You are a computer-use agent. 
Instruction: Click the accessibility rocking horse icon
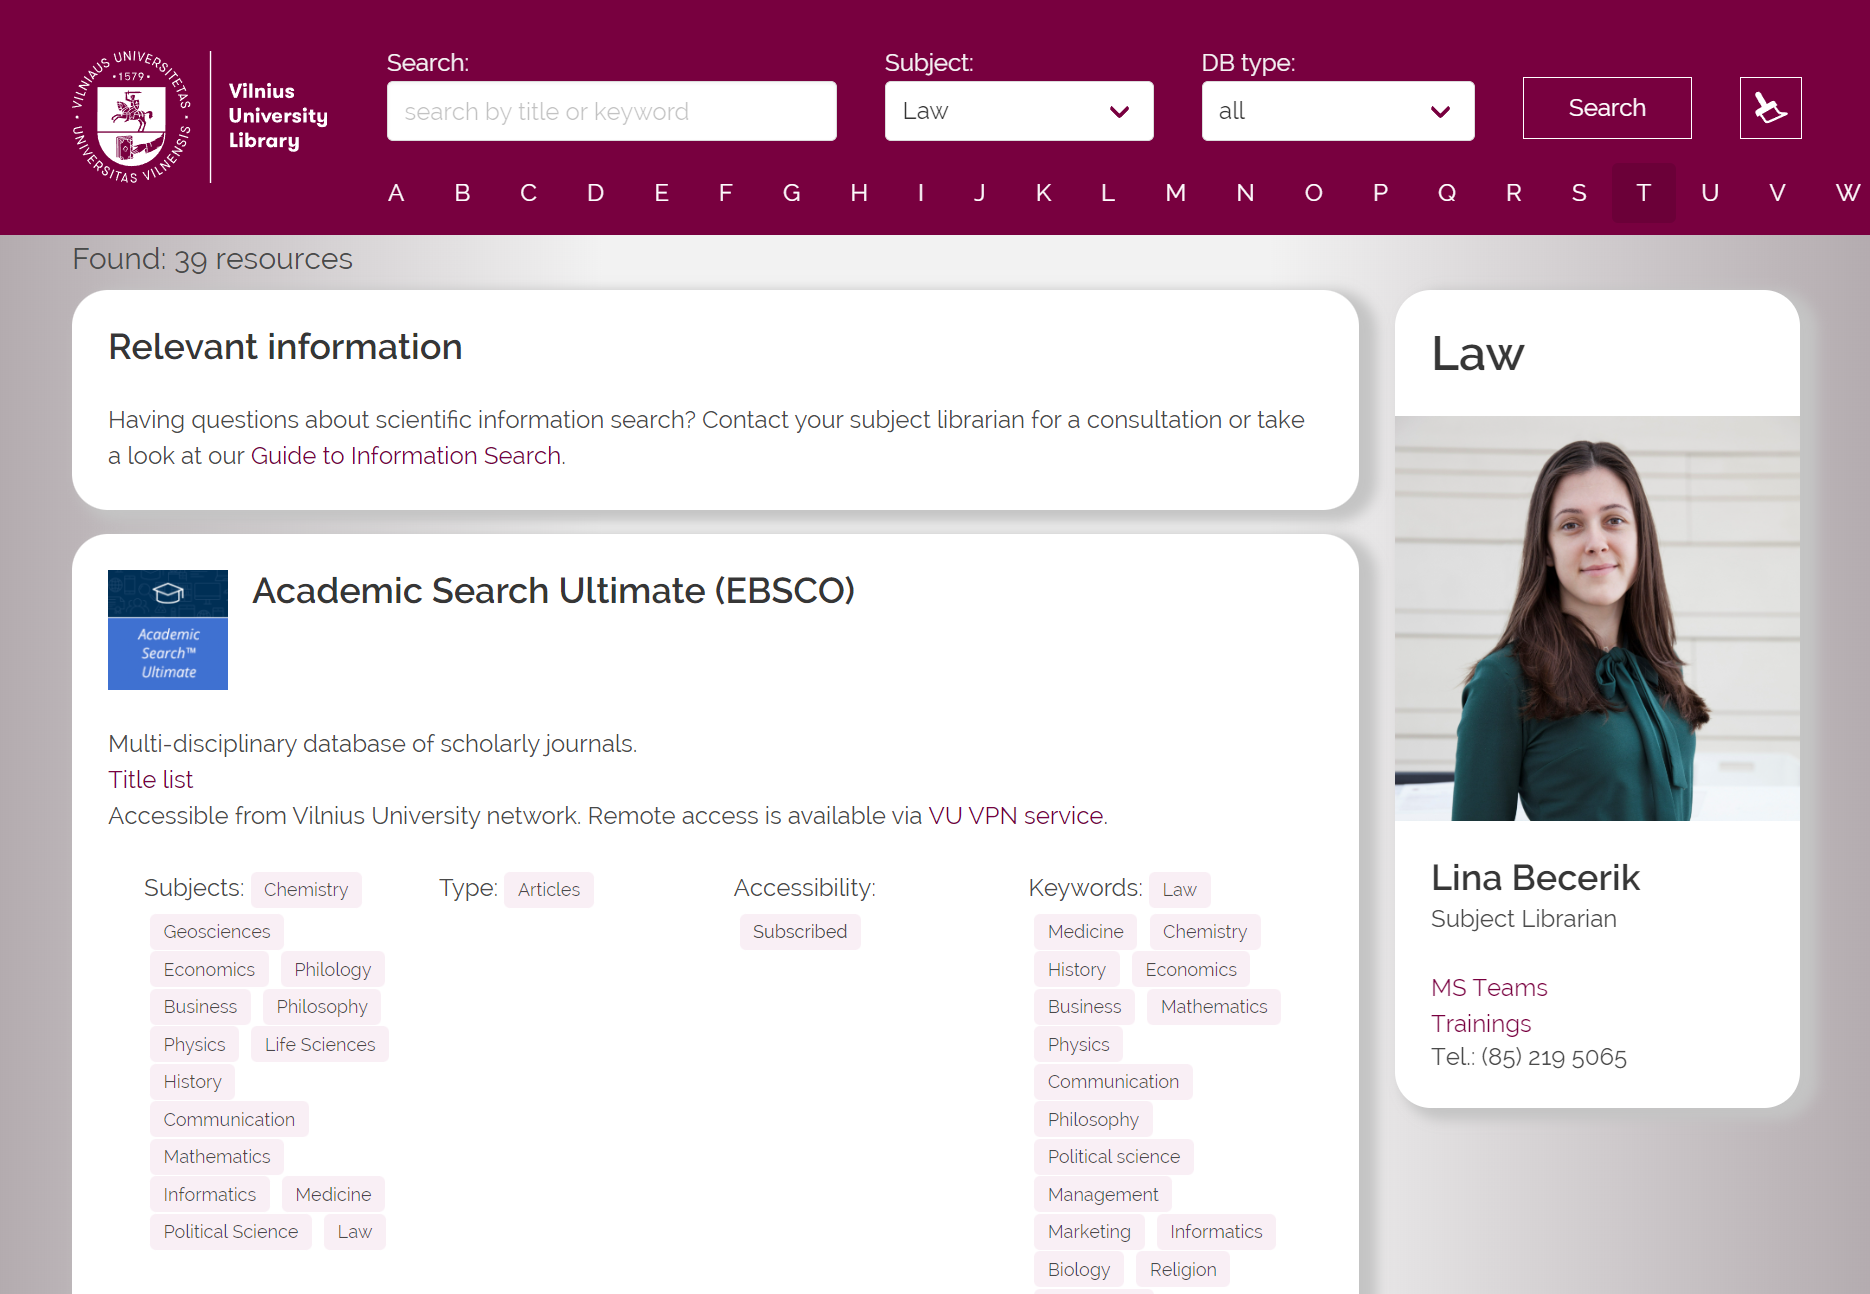coord(1769,108)
